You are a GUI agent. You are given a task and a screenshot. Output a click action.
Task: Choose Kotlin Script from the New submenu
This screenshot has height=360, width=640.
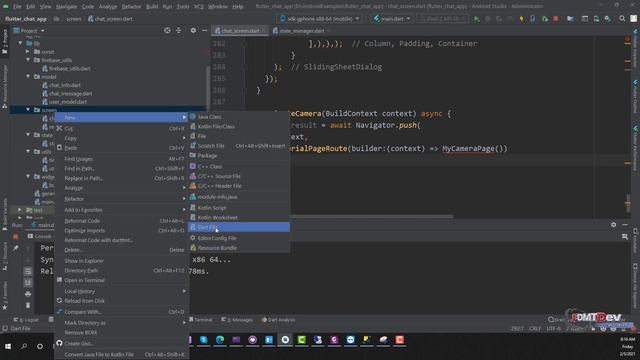[239, 208]
